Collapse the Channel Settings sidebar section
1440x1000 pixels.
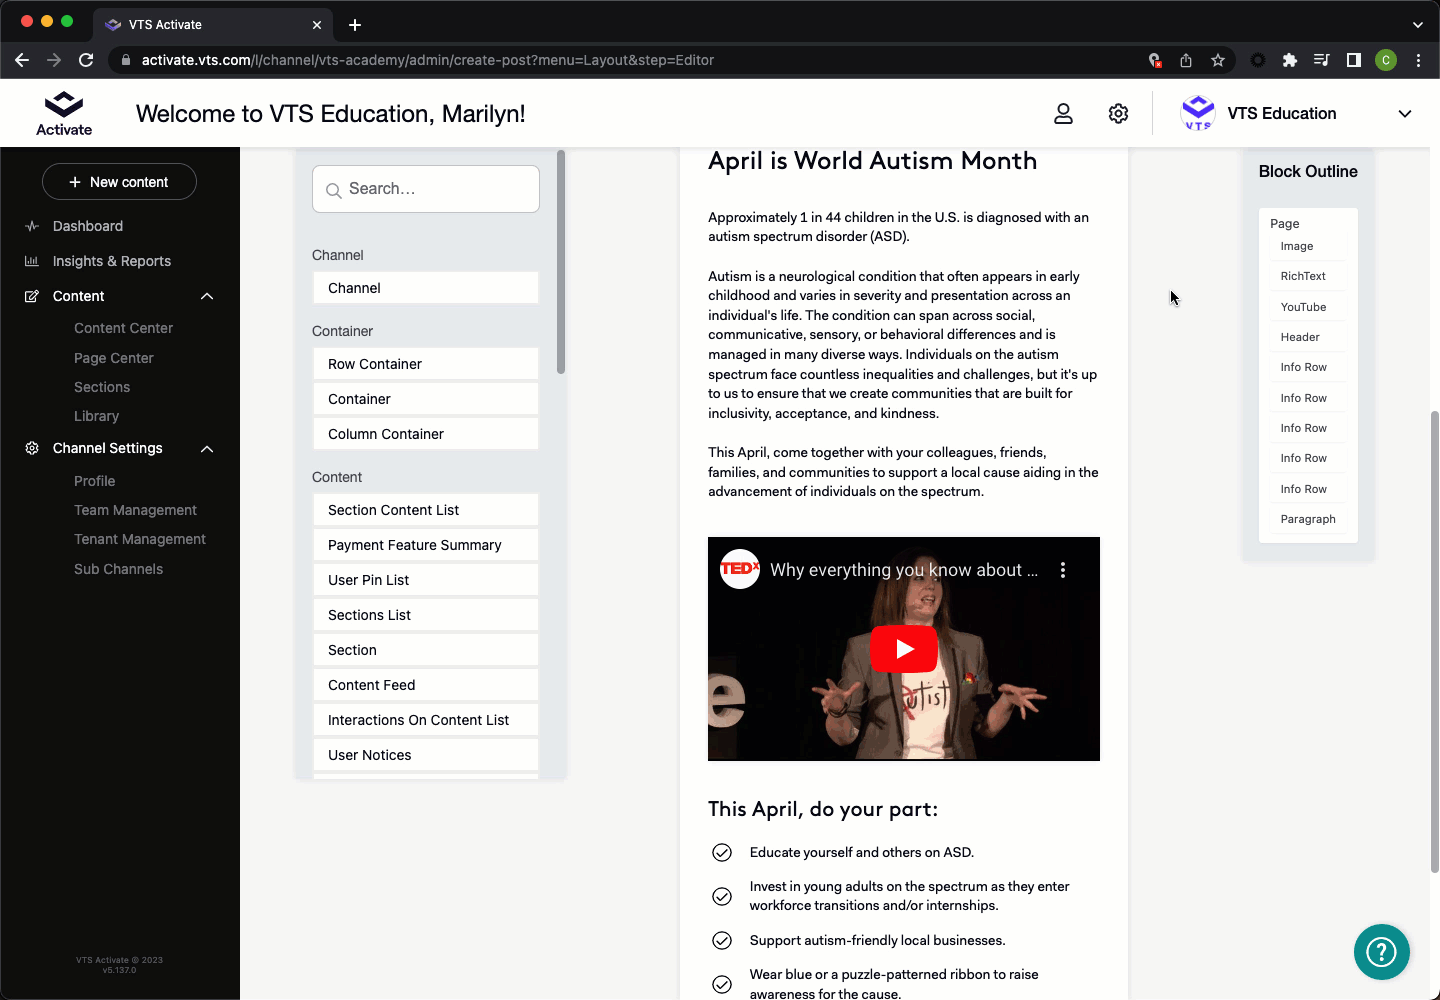click(207, 449)
